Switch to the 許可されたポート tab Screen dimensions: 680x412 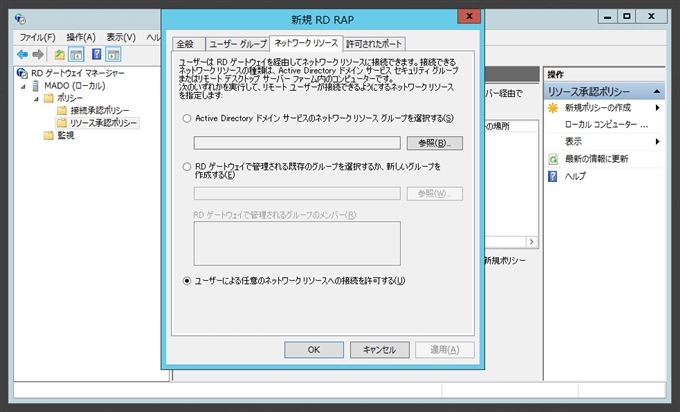(374, 44)
